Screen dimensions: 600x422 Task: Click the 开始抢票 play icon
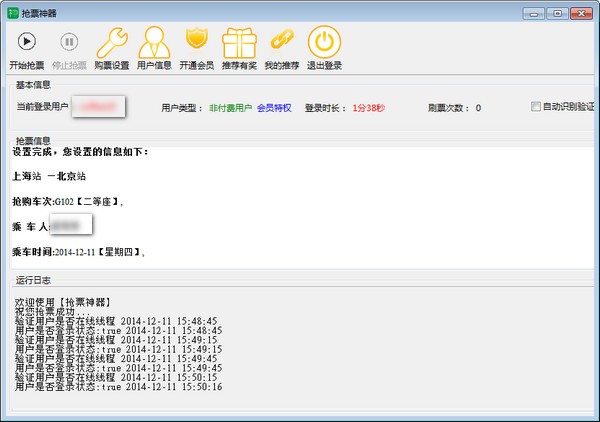click(x=27, y=42)
